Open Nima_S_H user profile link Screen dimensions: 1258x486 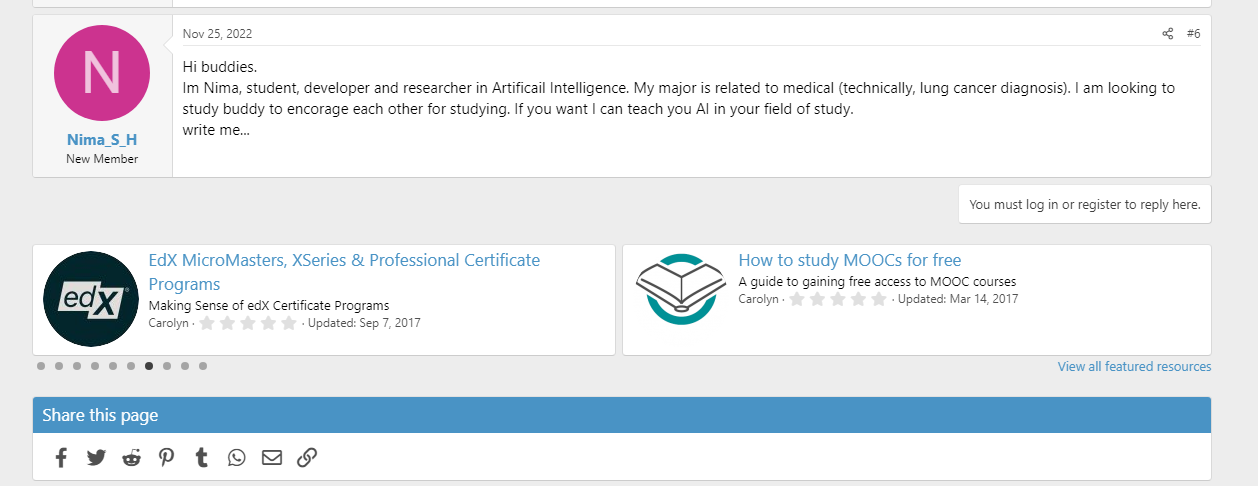[102, 140]
